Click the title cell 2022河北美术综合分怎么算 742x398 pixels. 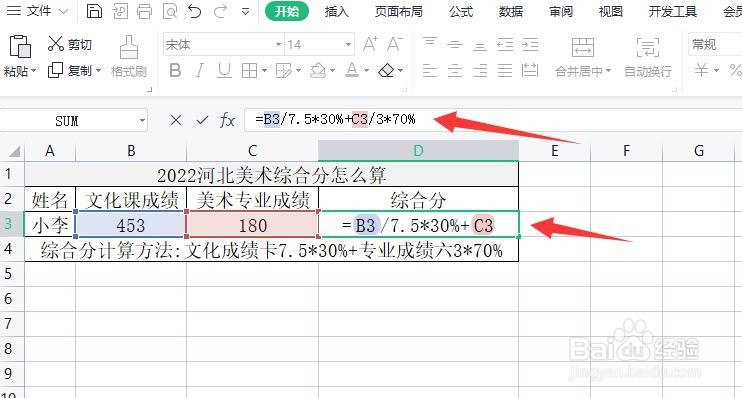272,175
